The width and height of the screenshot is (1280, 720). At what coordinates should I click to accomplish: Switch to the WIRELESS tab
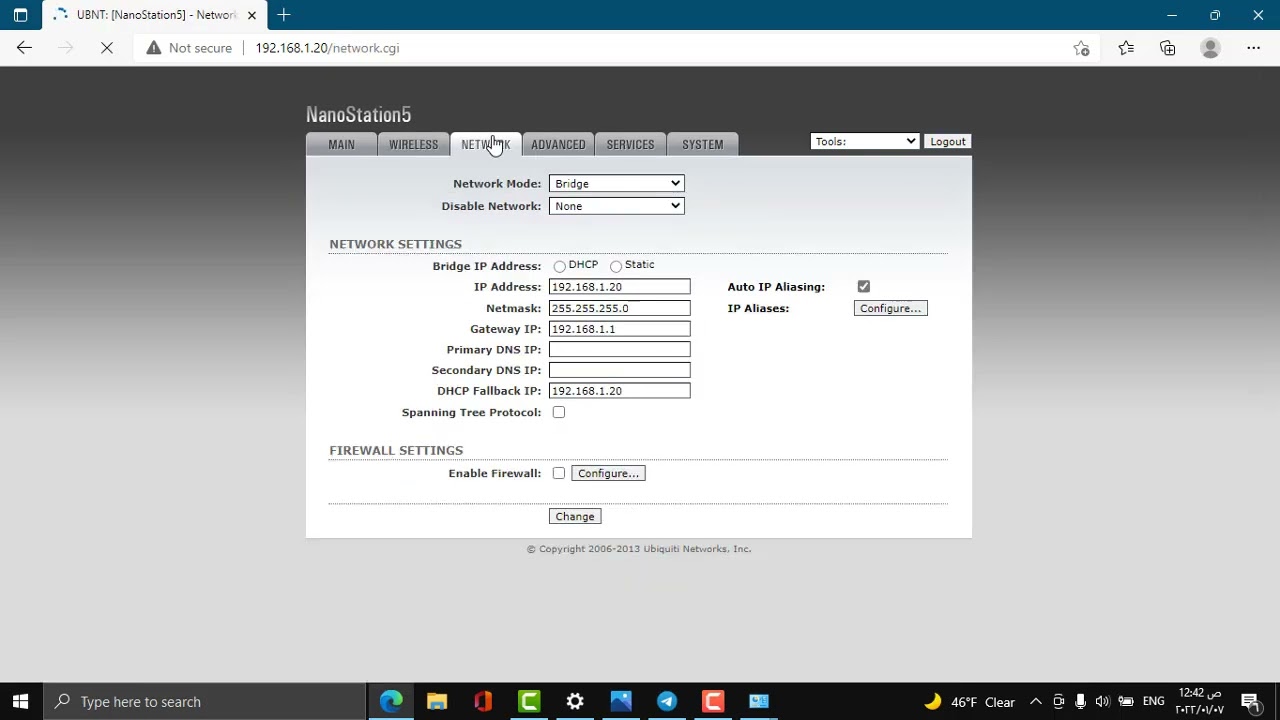(413, 145)
